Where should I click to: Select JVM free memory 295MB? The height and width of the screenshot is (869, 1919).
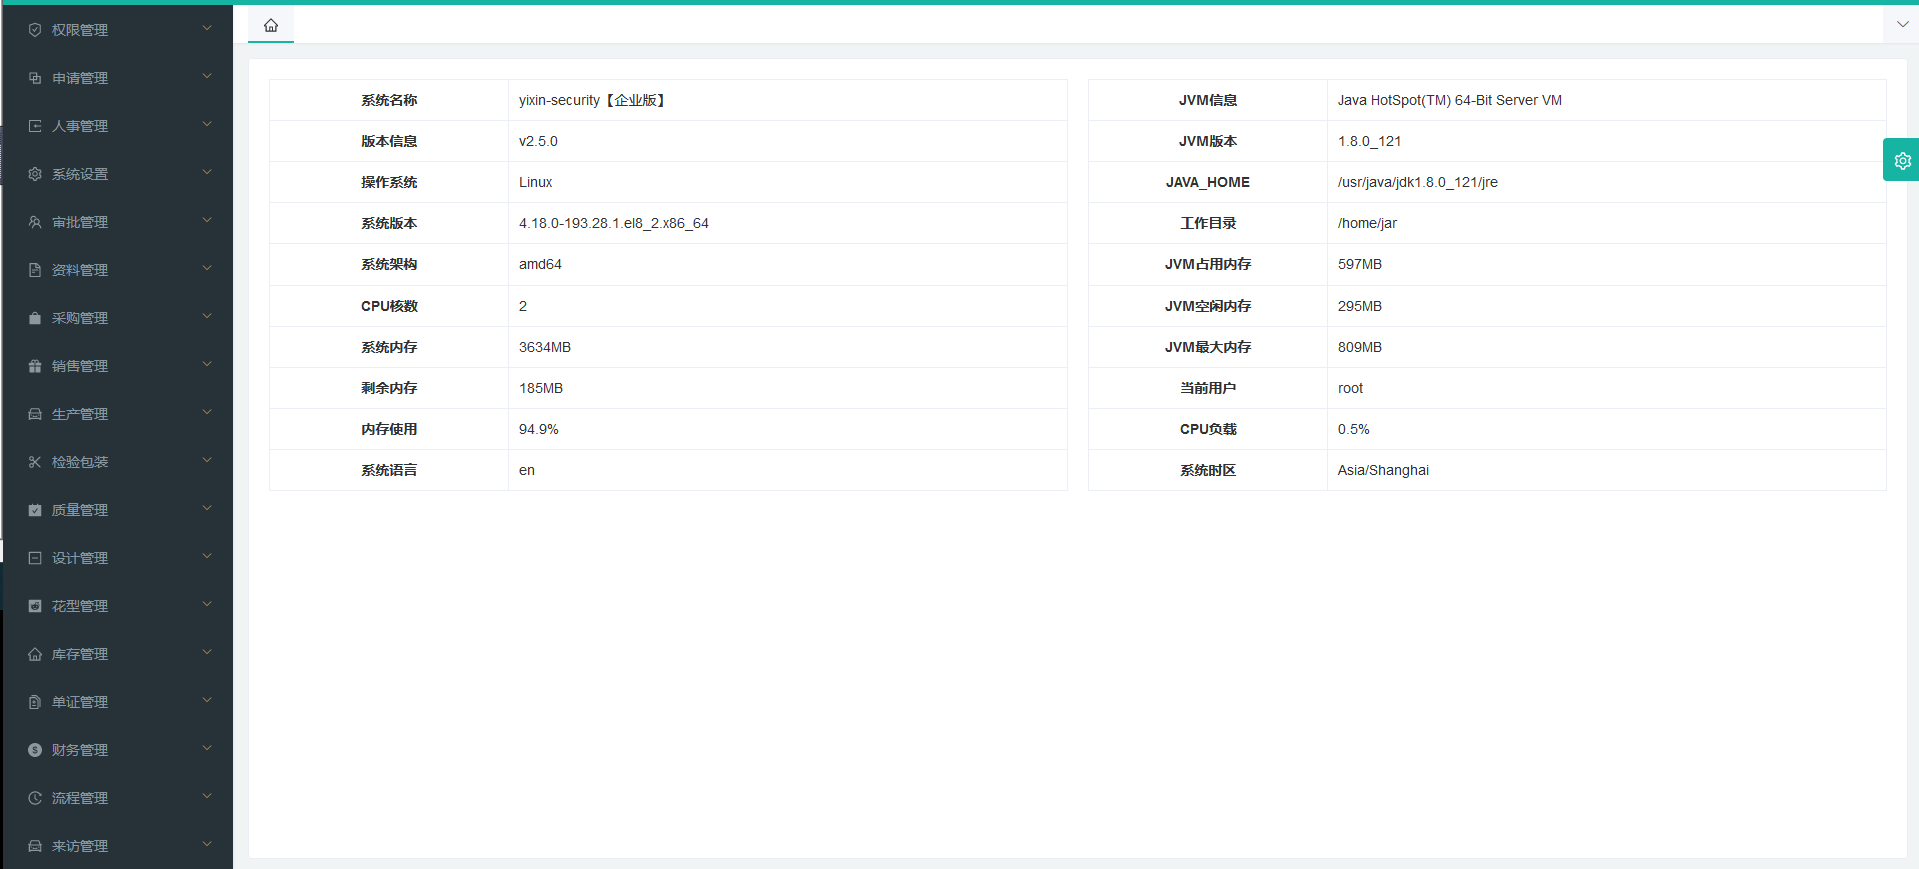1360,306
